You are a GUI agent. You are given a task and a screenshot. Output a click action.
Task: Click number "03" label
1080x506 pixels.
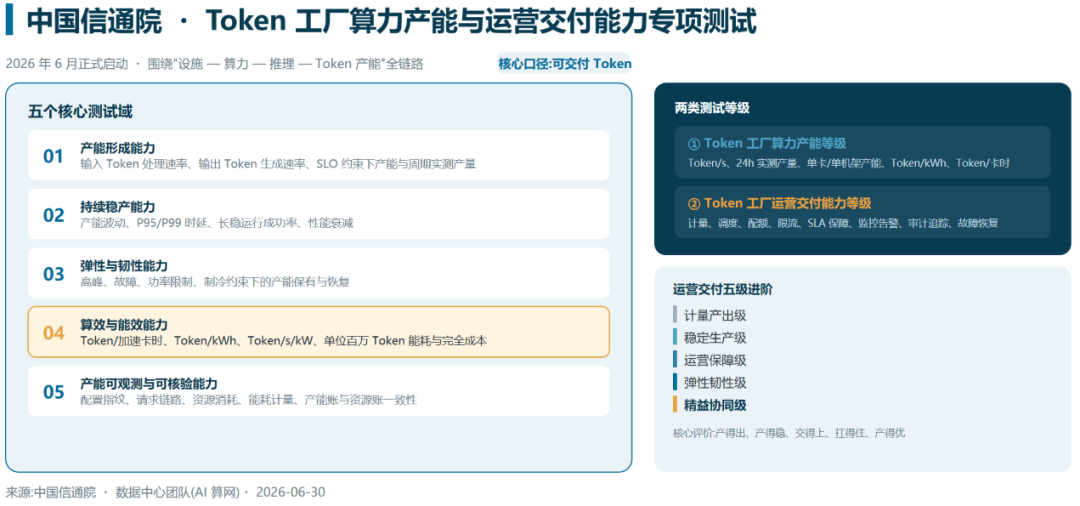(x=53, y=274)
